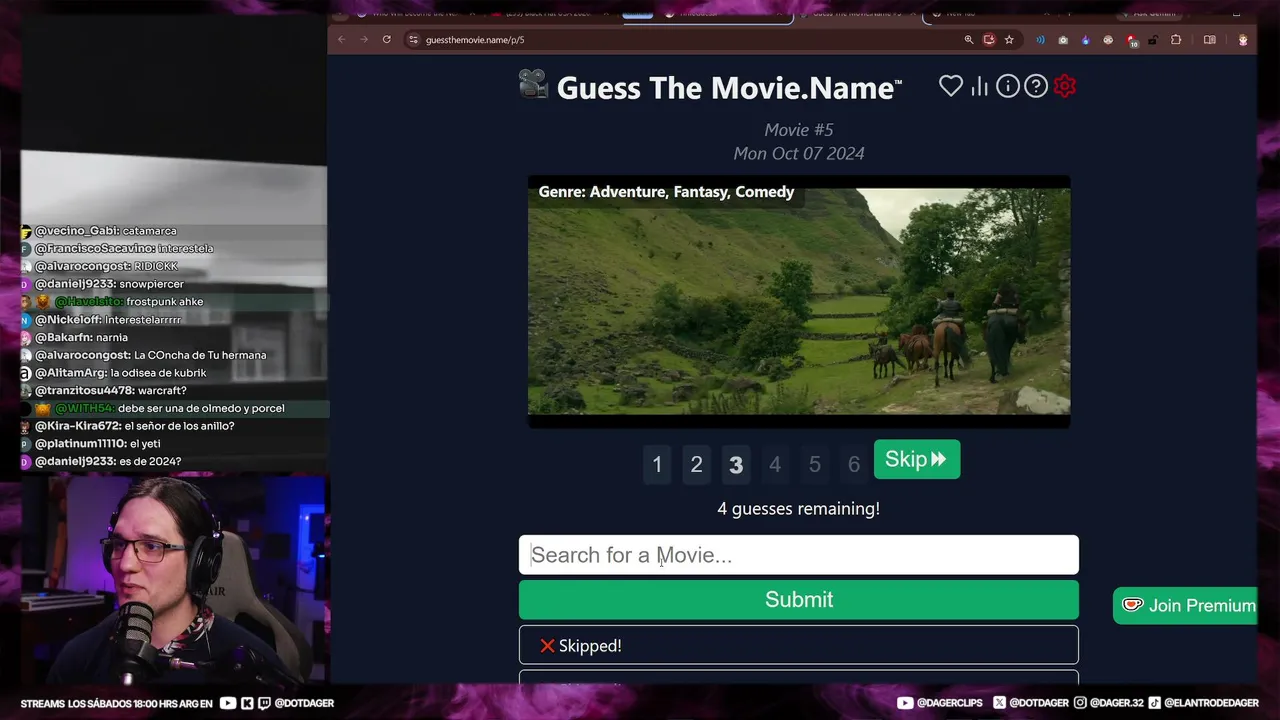1280x720 pixels.
Task: Show screenshot number 1
Action: click(657, 464)
